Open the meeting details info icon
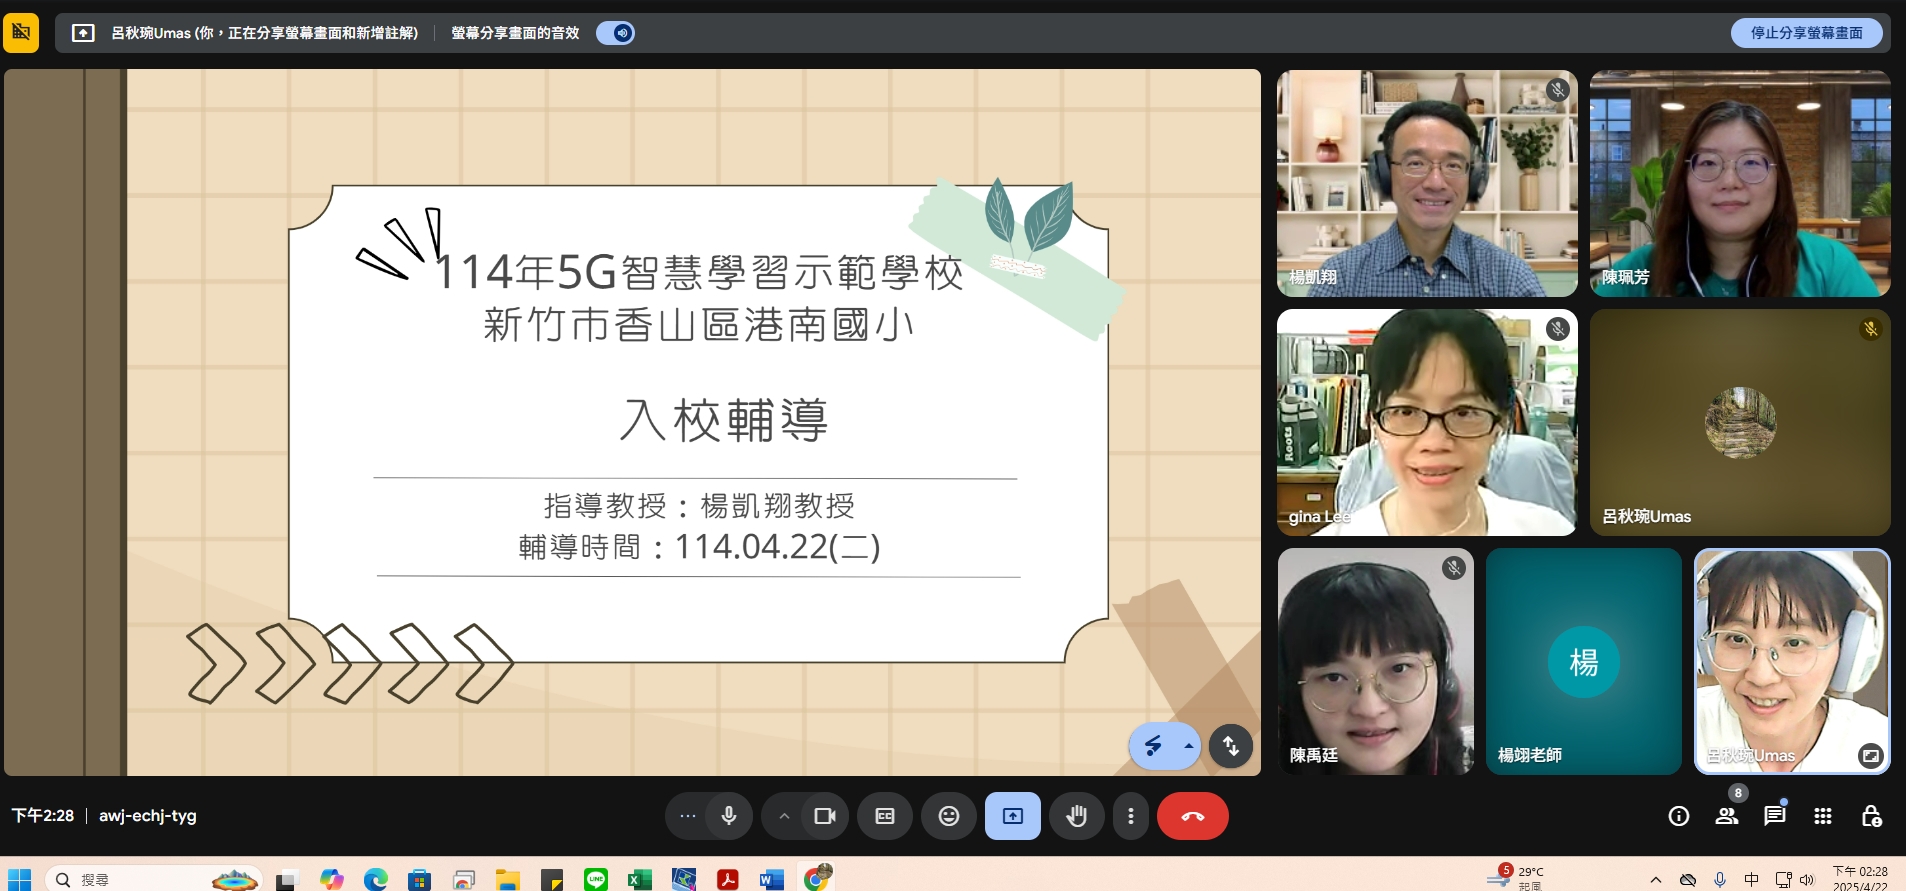 (1678, 816)
